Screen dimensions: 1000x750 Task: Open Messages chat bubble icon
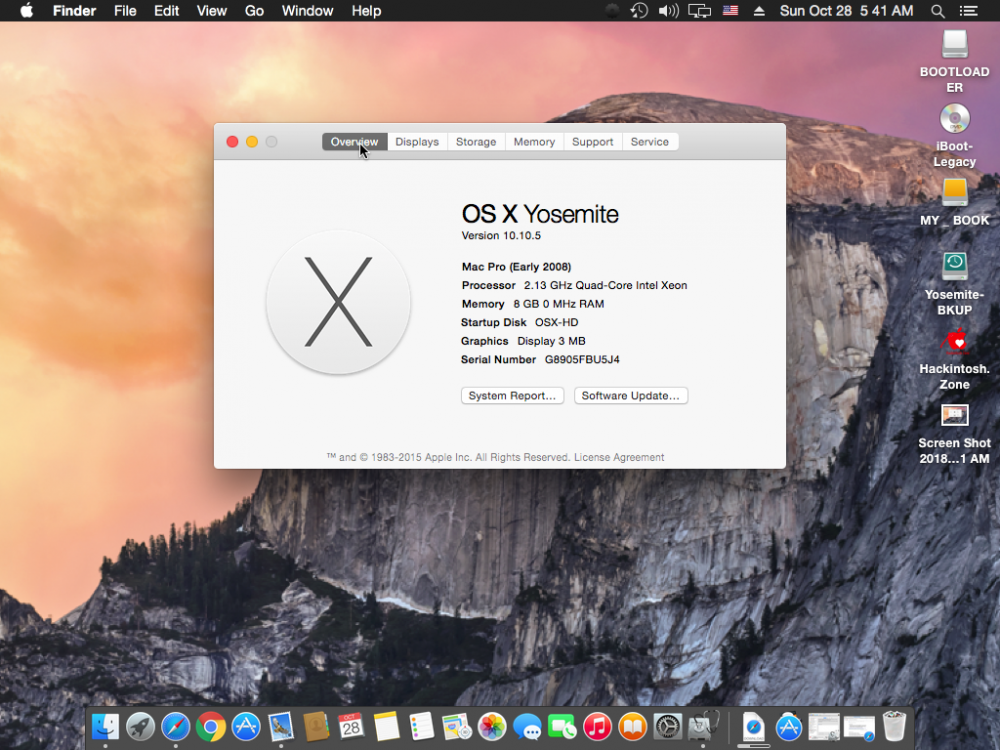tap(527, 726)
